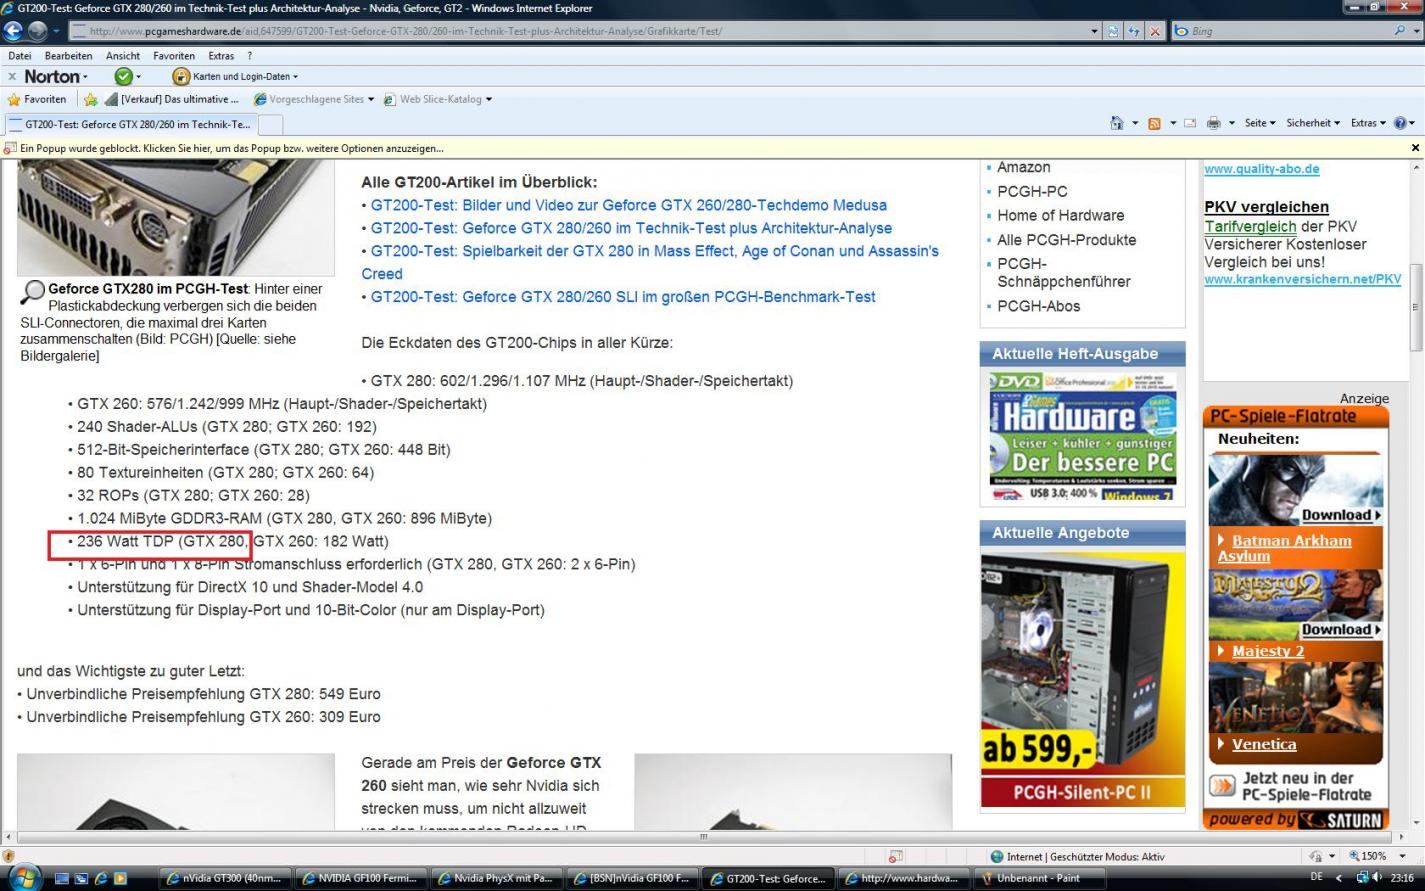The width and height of the screenshot is (1425, 891).
Task: Open link Spielbarkeit der GTX 280 in Mass Effect
Action: (x=650, y=262)
